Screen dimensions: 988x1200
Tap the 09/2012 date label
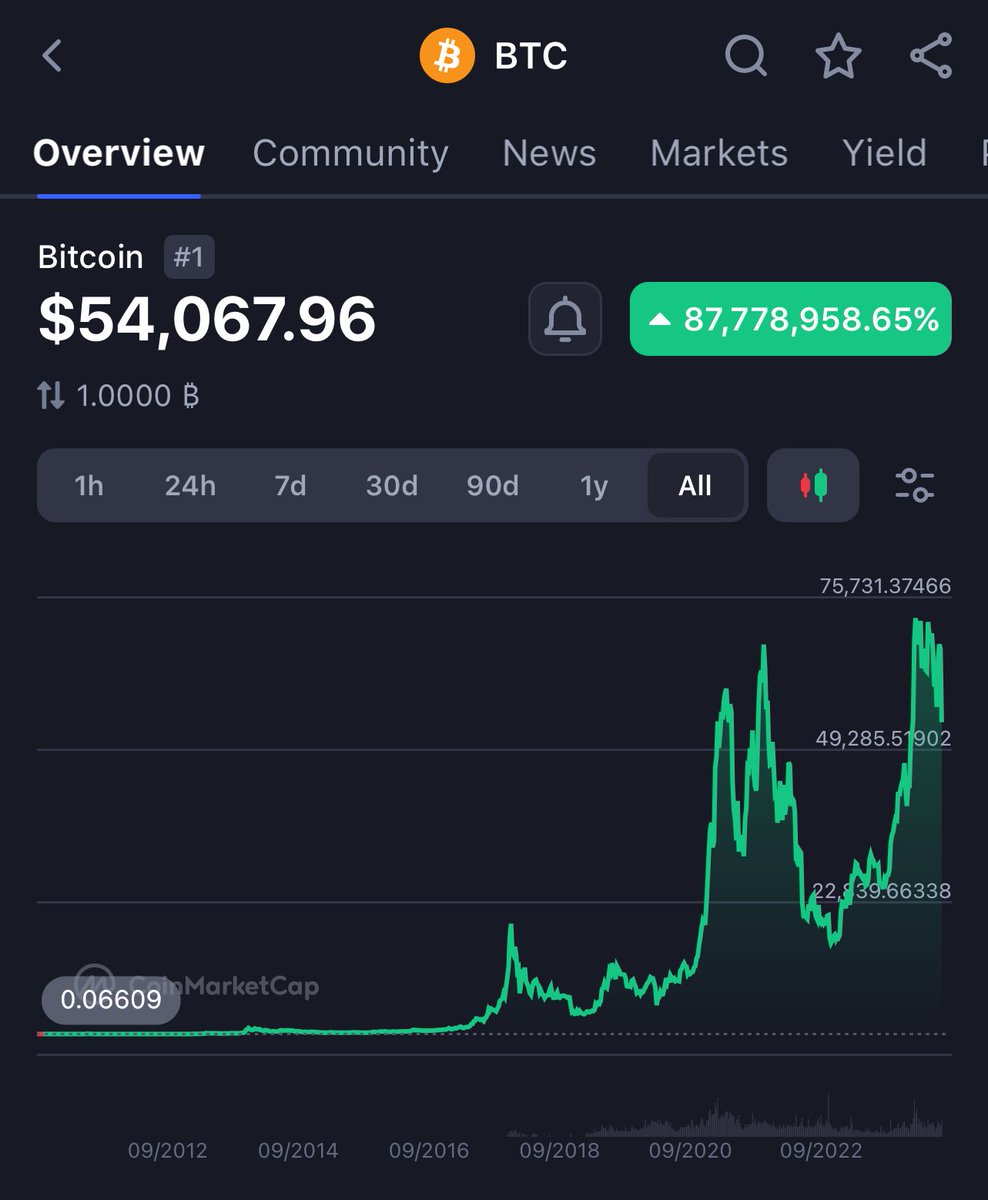pyautogui.click(x=168, y=1151)
